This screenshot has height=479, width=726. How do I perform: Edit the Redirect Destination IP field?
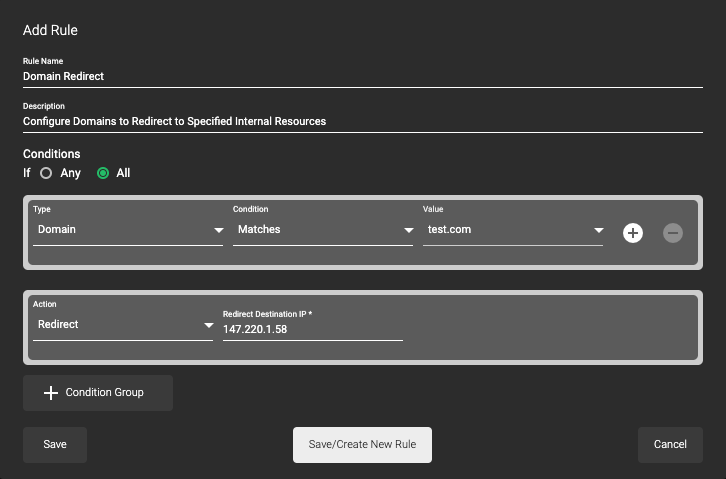tap(312, 330)
